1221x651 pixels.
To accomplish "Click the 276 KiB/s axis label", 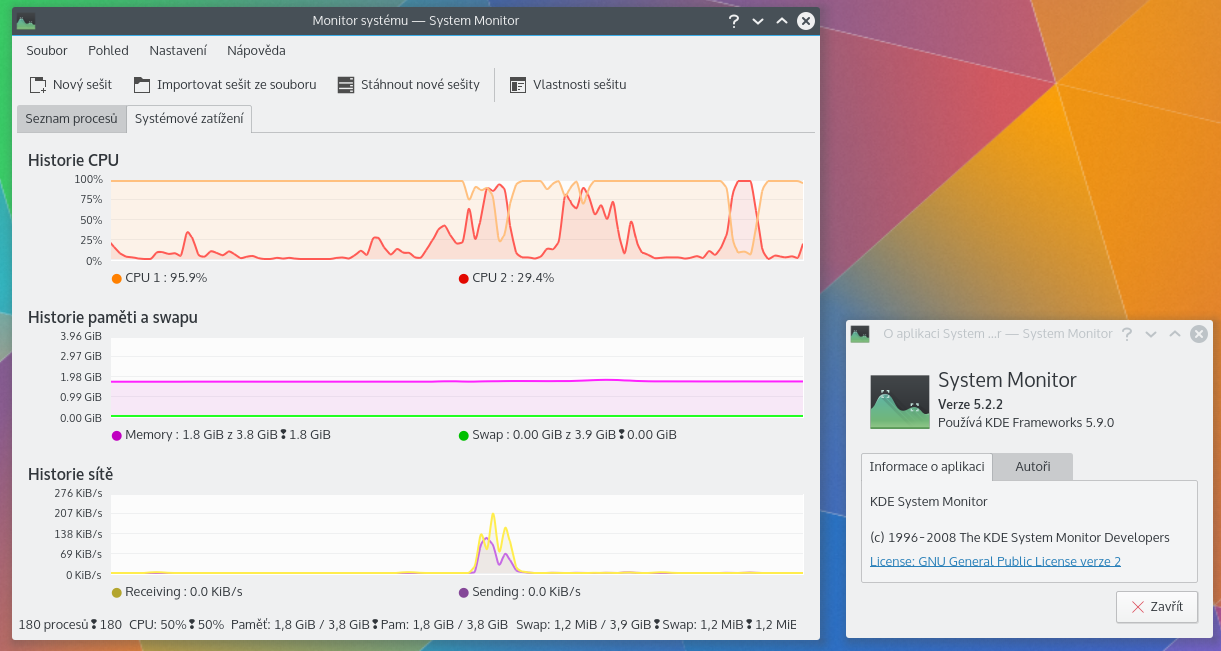I will tap(79, 494).
